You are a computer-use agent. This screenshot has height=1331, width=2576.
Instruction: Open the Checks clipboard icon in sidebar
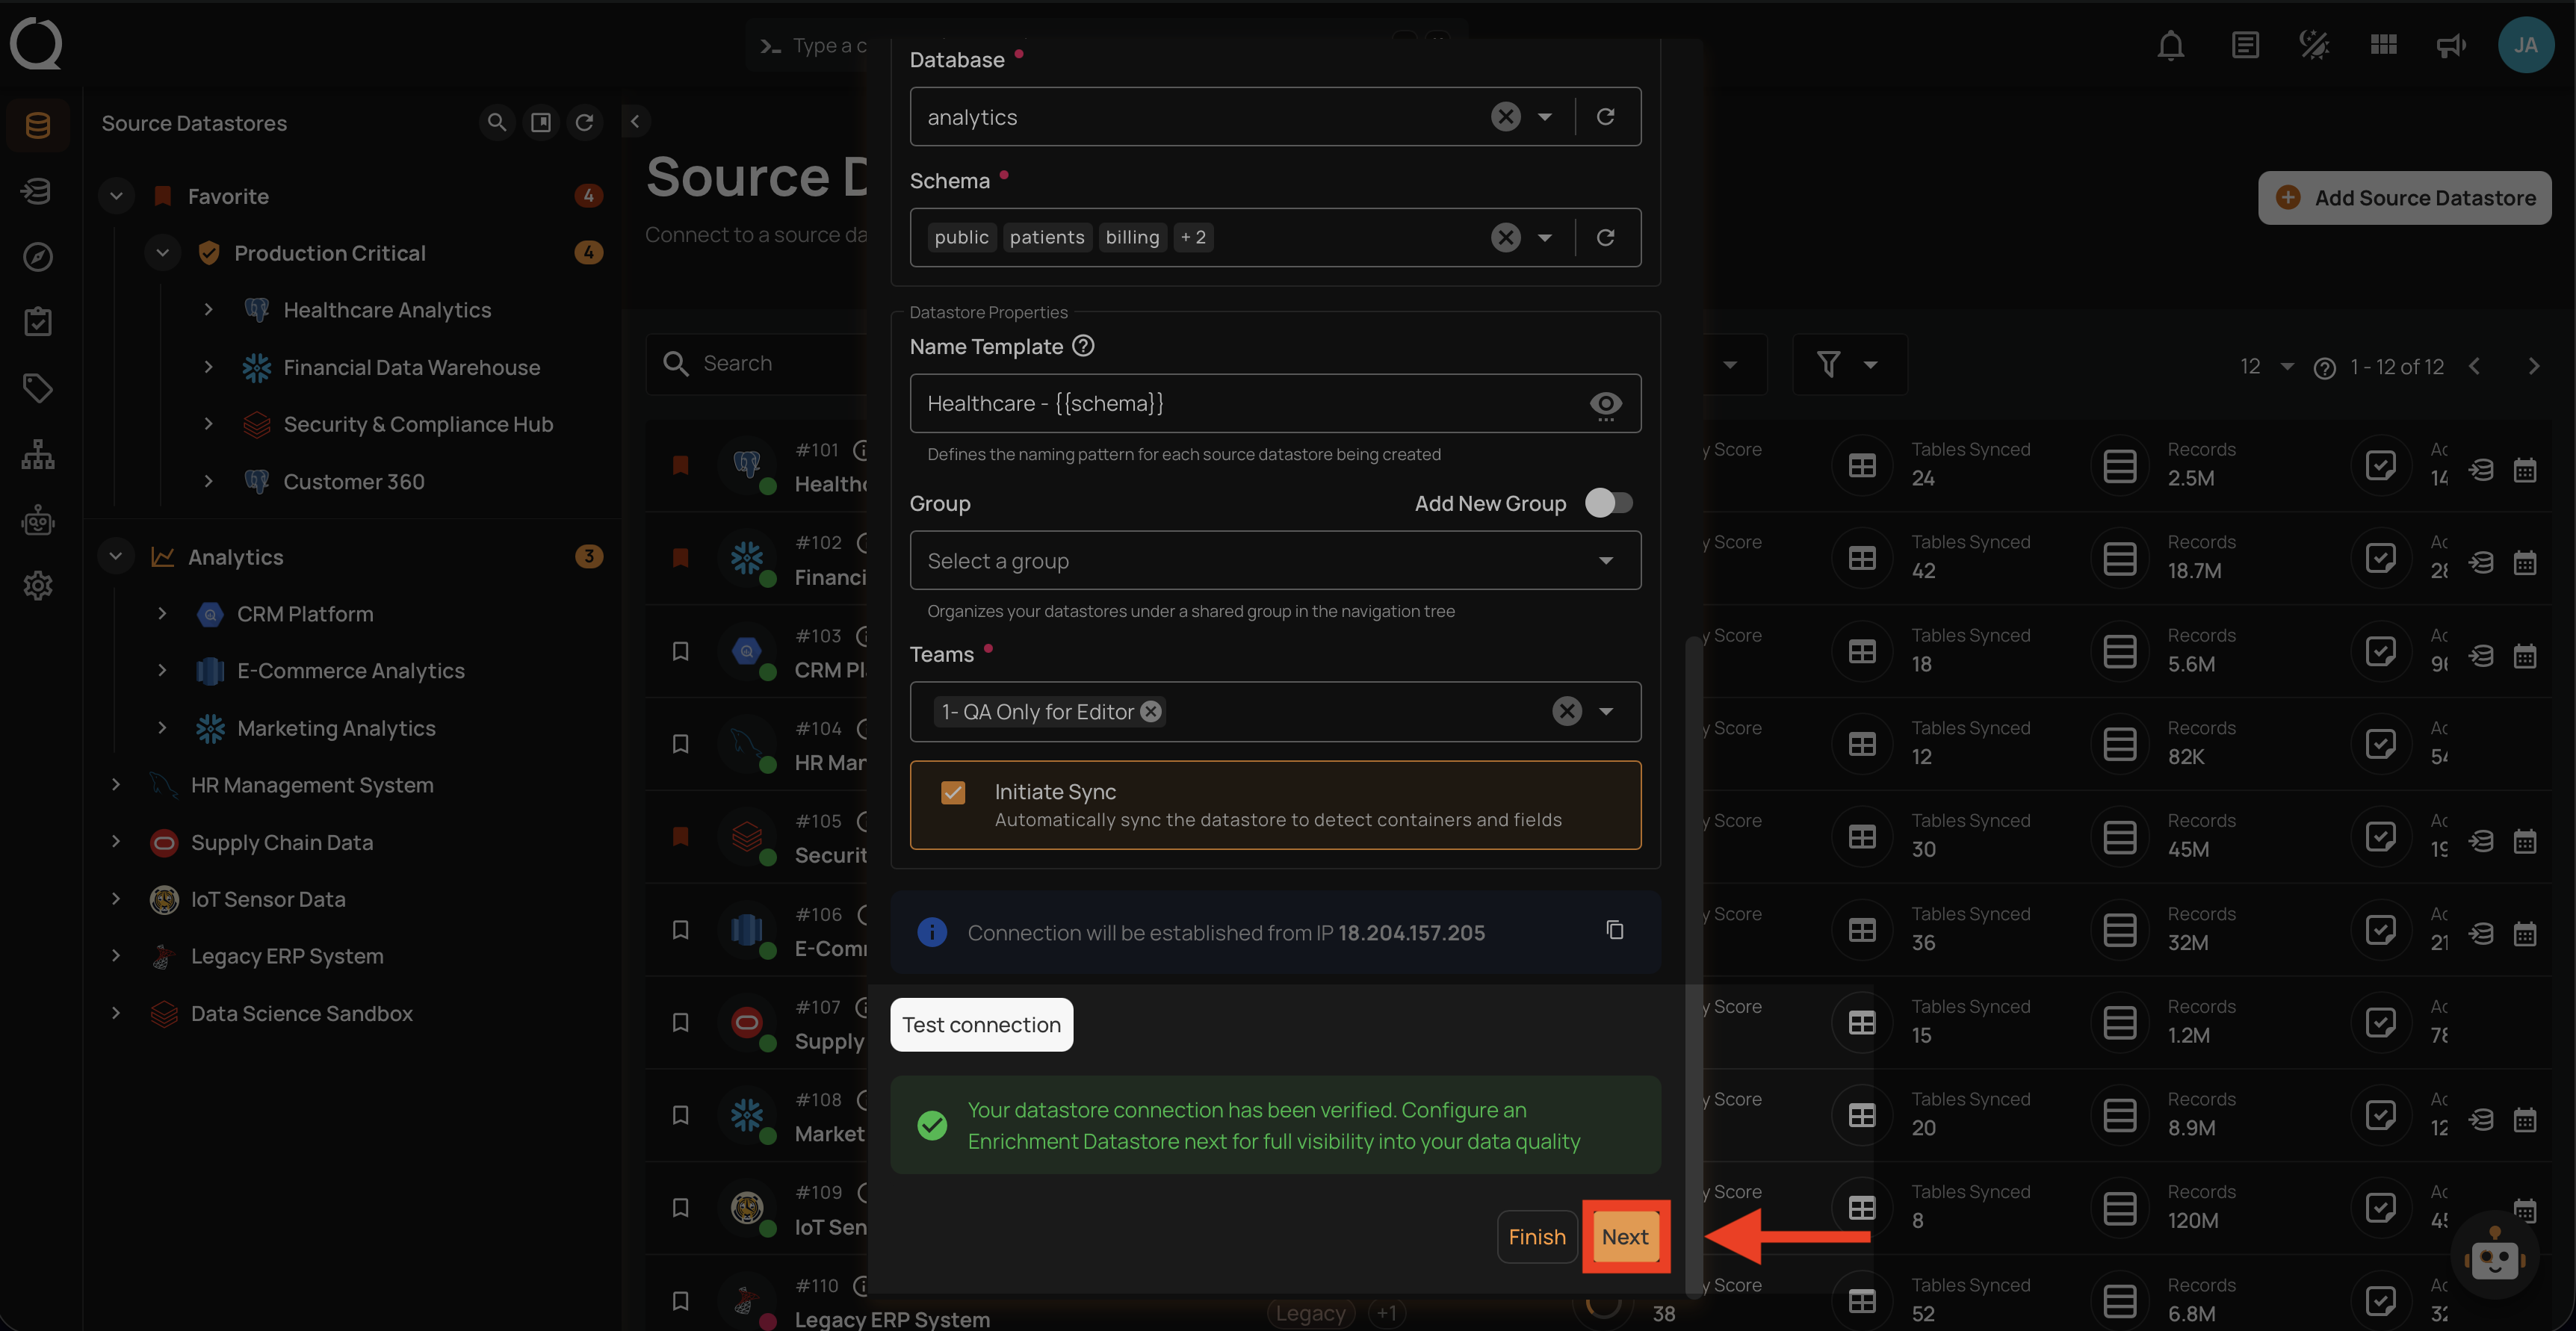pyautogui.click(x=37, y=321)
